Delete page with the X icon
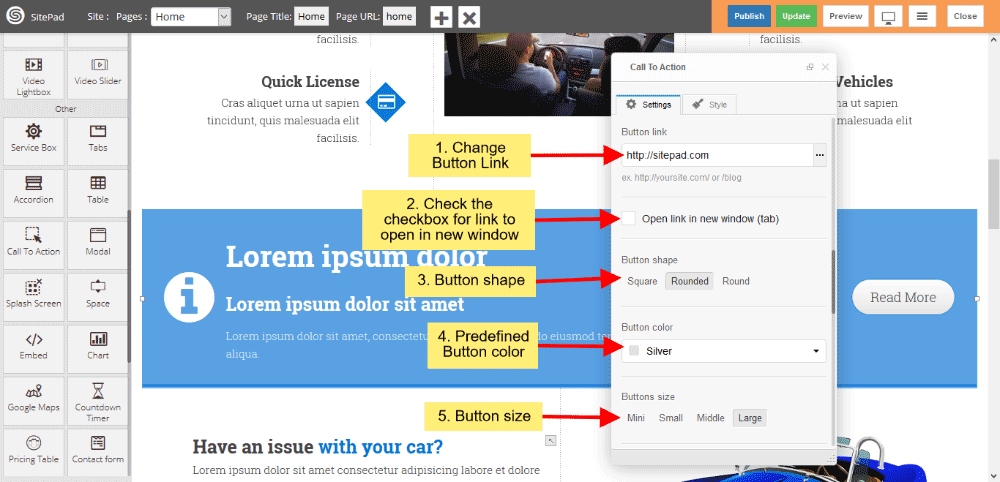The width and height of the screenshot is (1000, 482). click(x=469, y=17)
